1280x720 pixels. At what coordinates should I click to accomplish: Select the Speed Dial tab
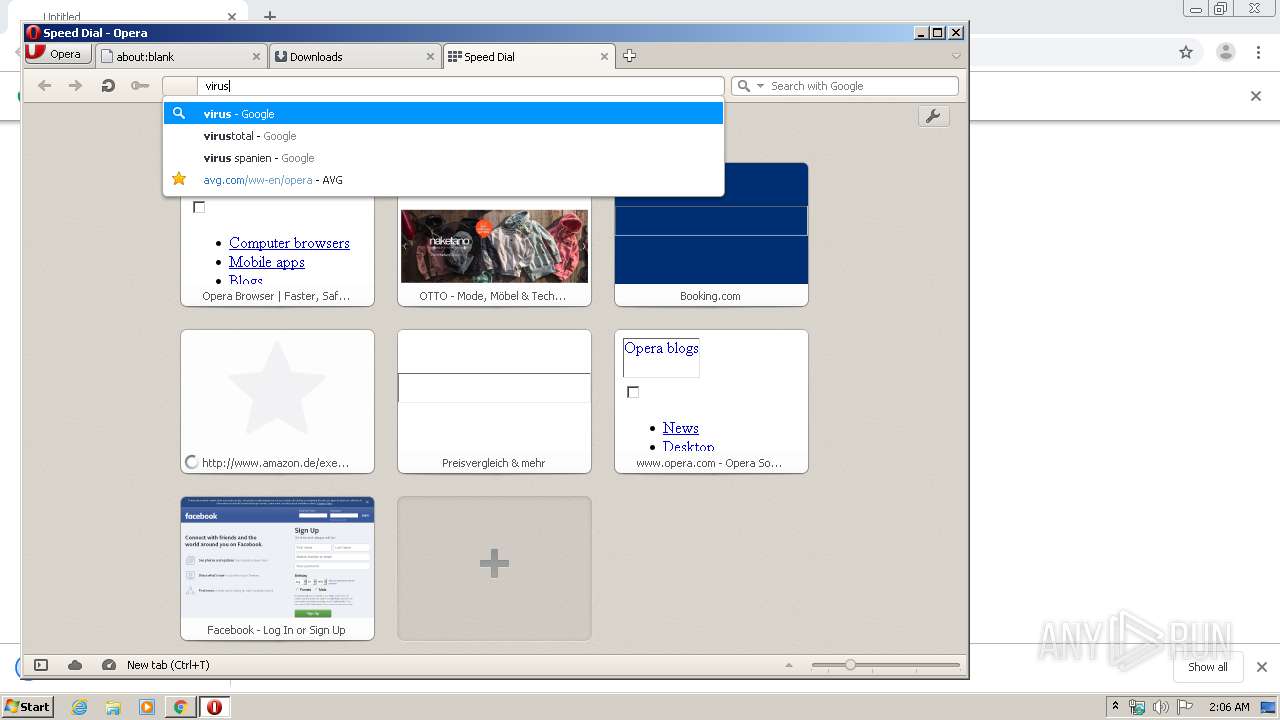coord(529,56)
